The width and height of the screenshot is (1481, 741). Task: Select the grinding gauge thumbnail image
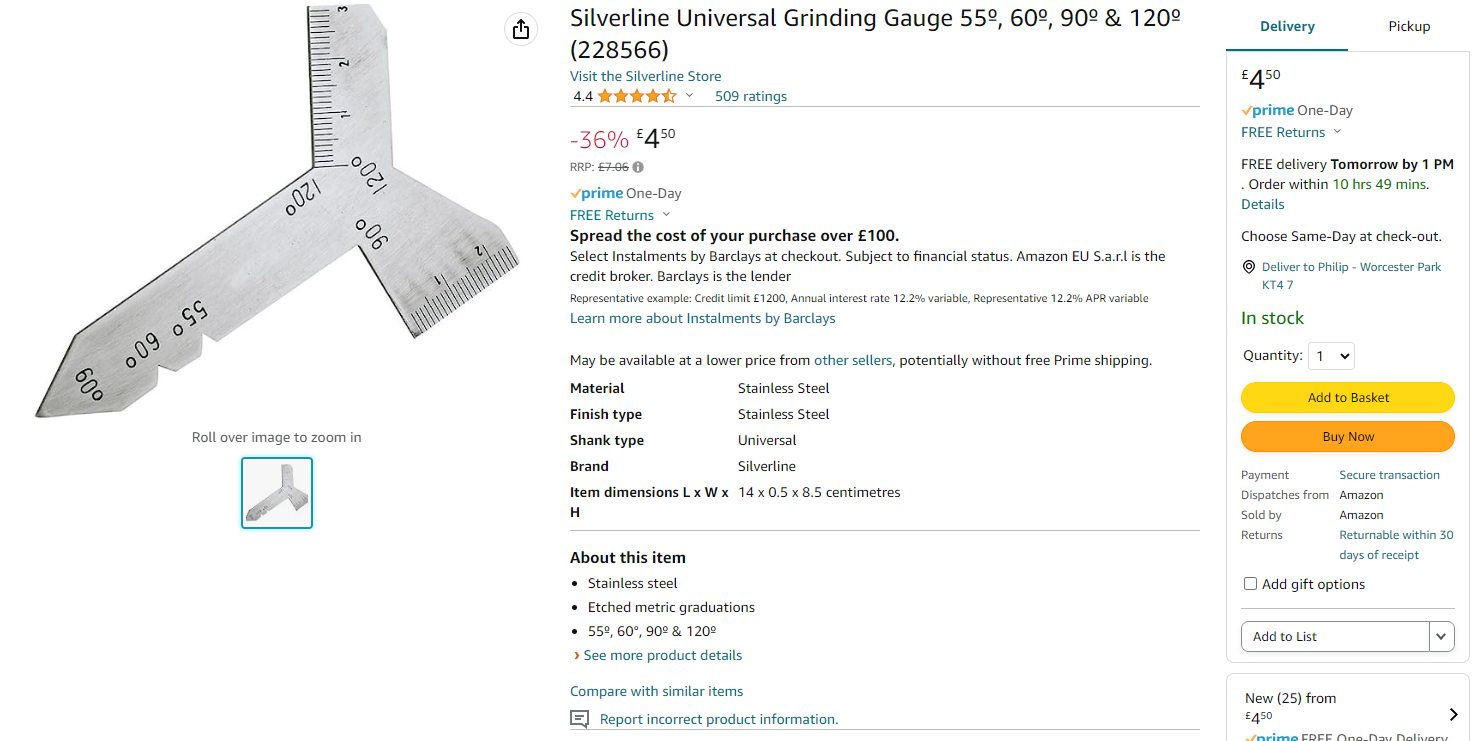click(277, 493)
